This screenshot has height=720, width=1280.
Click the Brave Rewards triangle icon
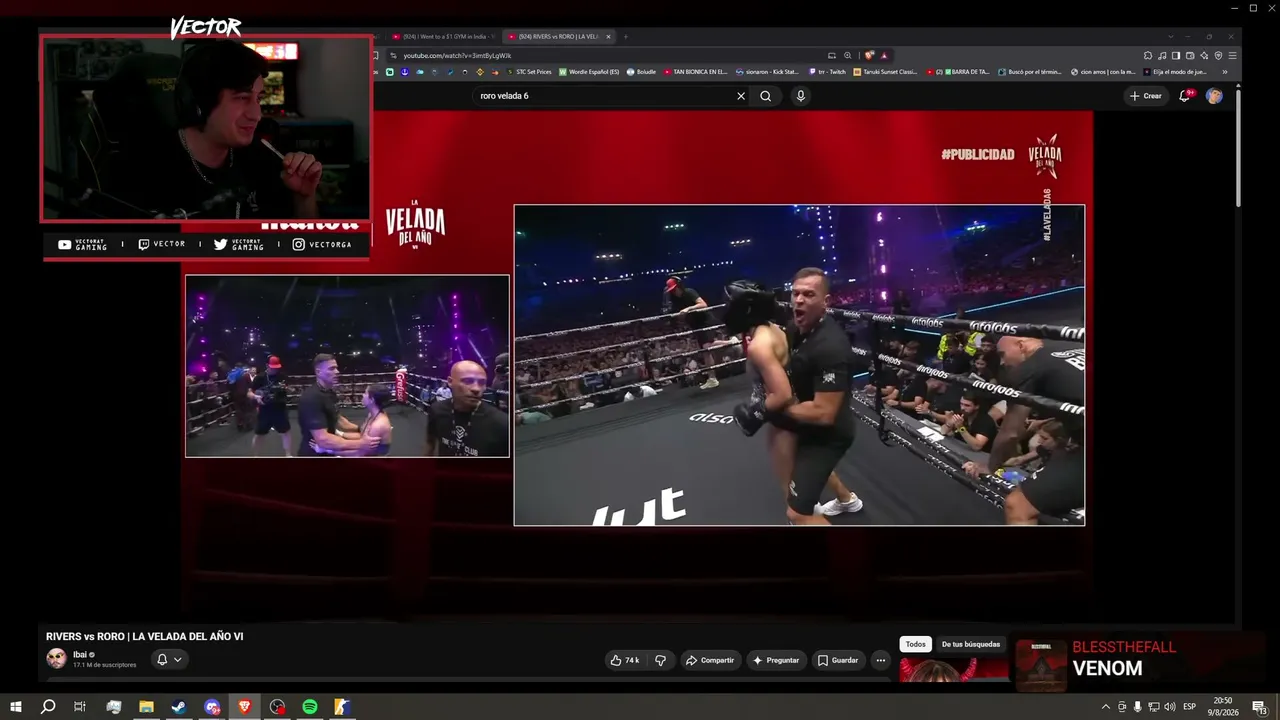tap(884, 56)
